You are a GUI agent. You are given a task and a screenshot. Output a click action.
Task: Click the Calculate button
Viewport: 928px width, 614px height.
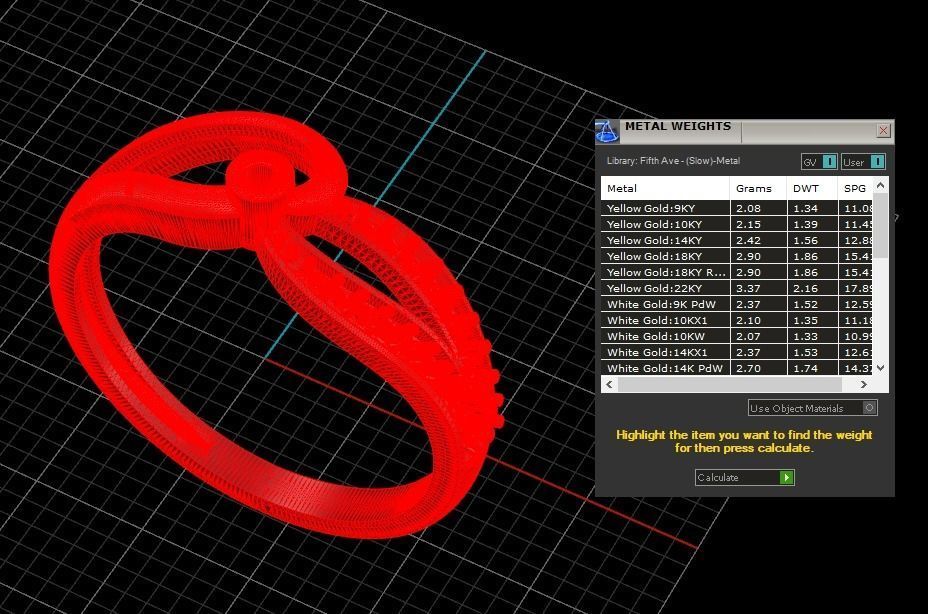click(x=745, y=477)
